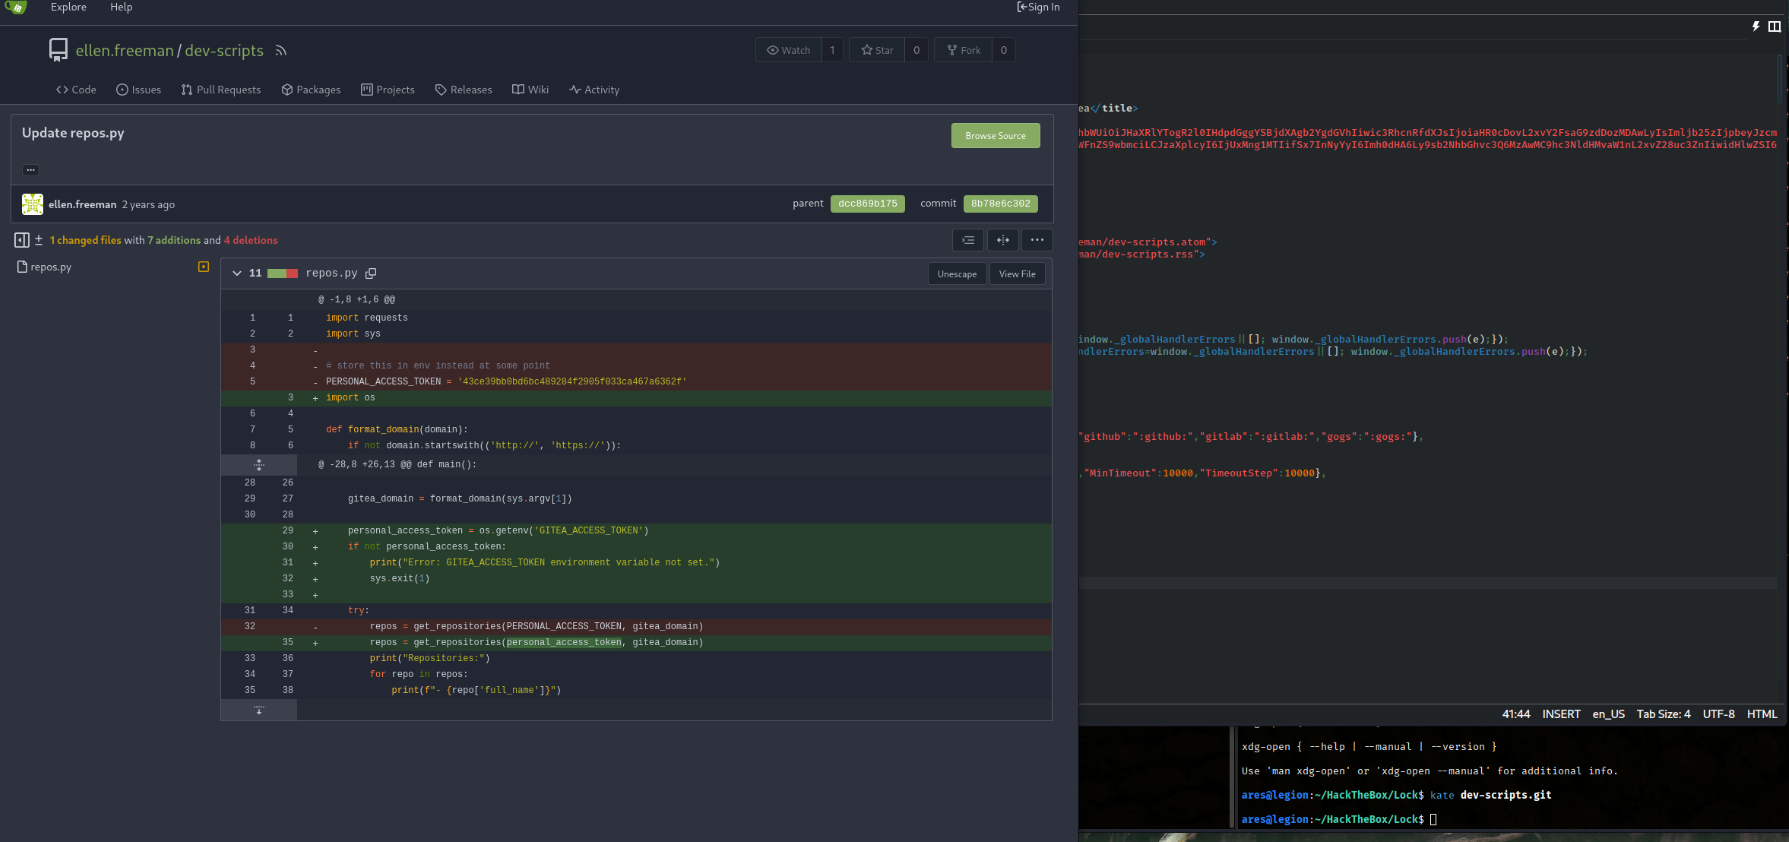Collapse the repos.py diff section
This screenshot has height=842, width=1789.
pyautogui.click(x=237, y=273)
